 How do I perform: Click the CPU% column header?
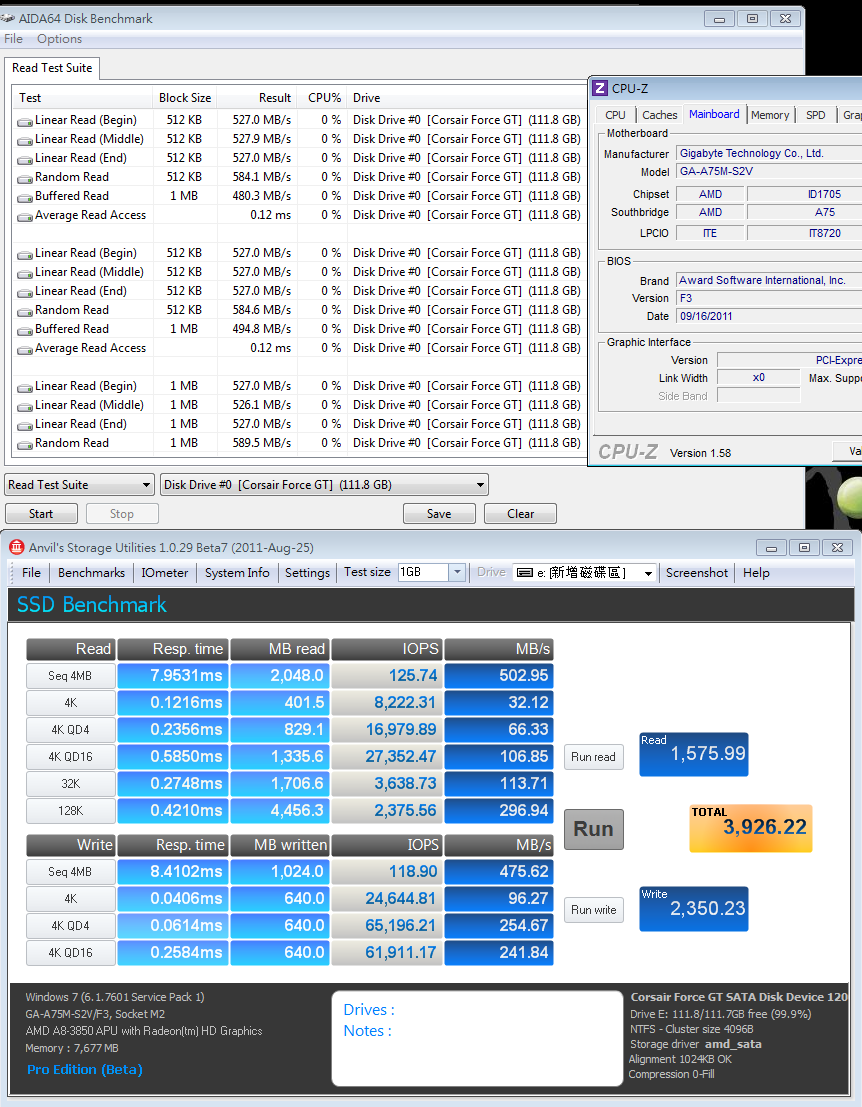click(324, 98)
